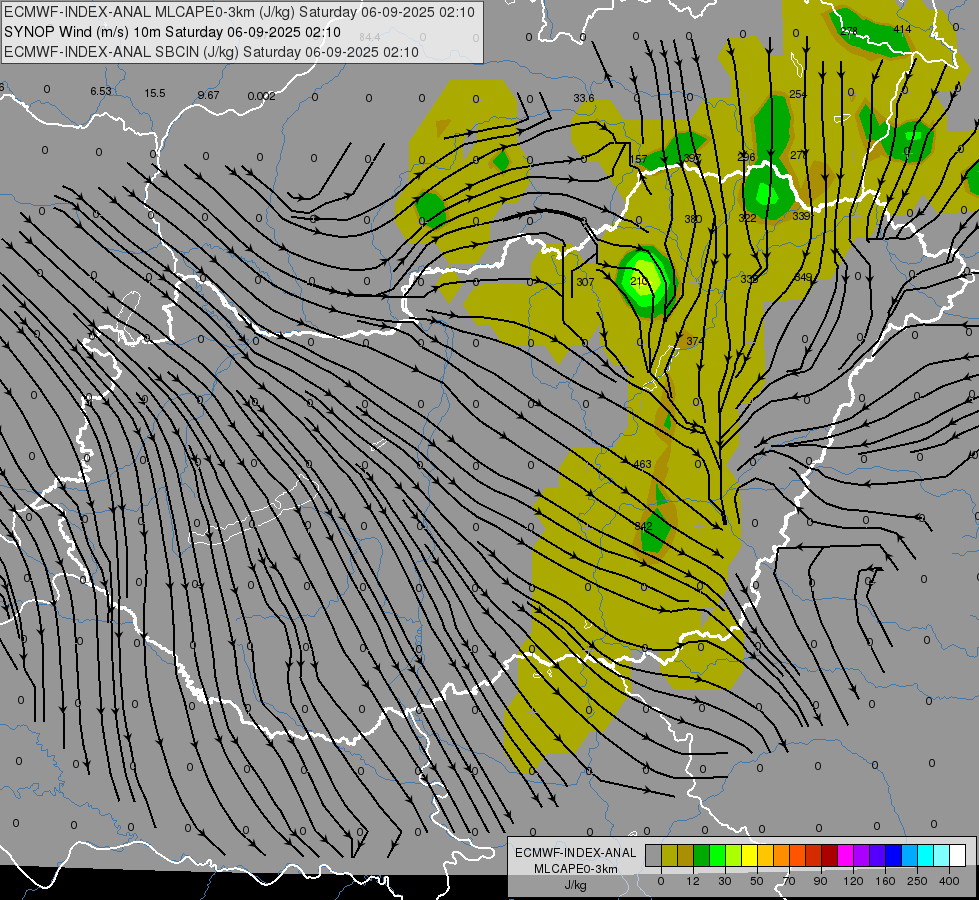This screenshot has height=900, width=979.
Task: Click the map value 254
Action: click(798, 94)
